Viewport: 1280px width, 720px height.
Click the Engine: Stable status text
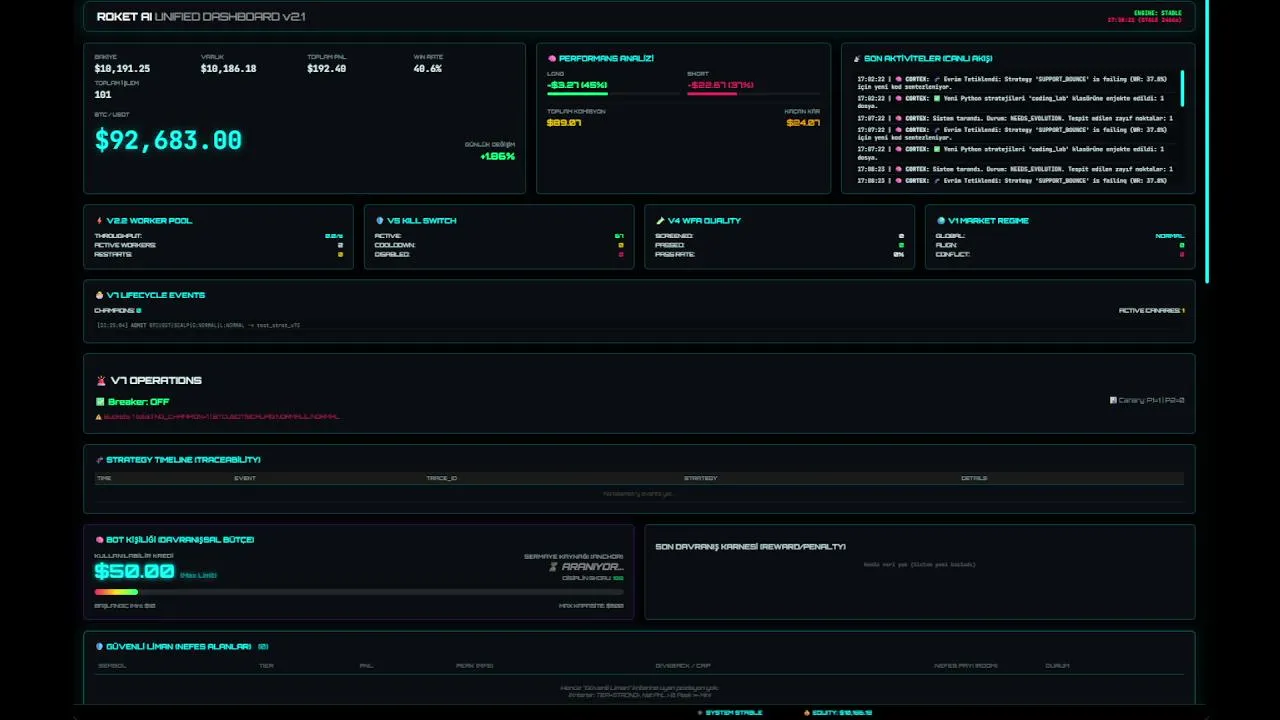1158,13
